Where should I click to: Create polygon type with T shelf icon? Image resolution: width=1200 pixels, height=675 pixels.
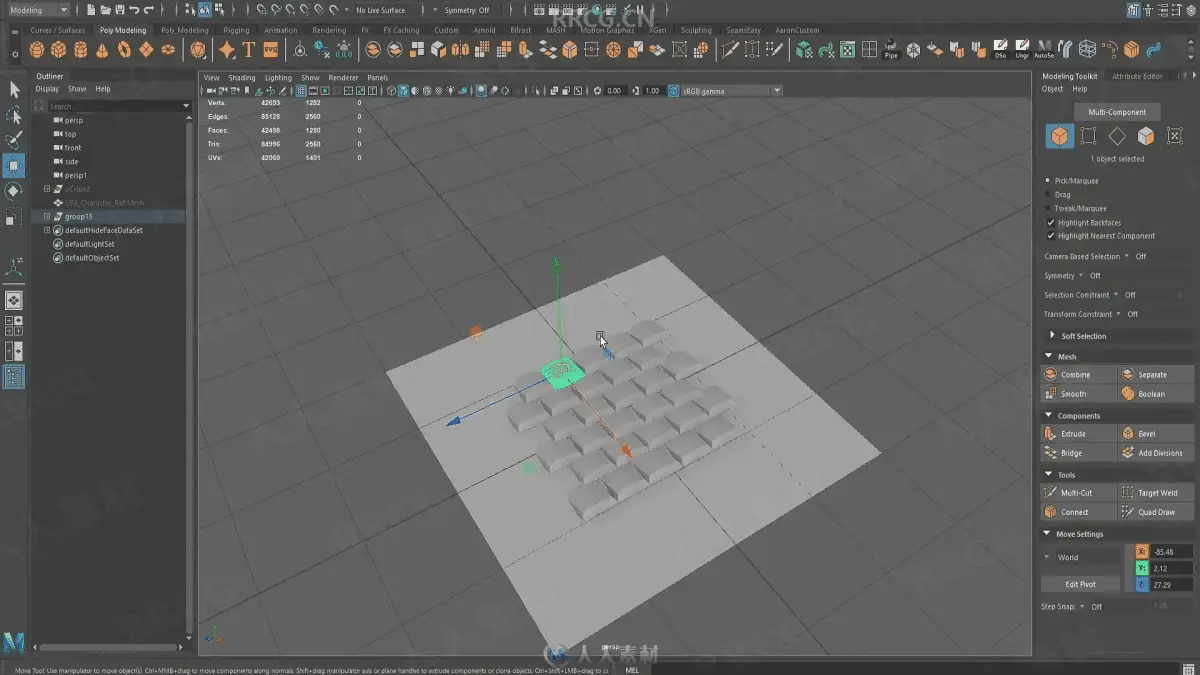(x=248, y=50)
